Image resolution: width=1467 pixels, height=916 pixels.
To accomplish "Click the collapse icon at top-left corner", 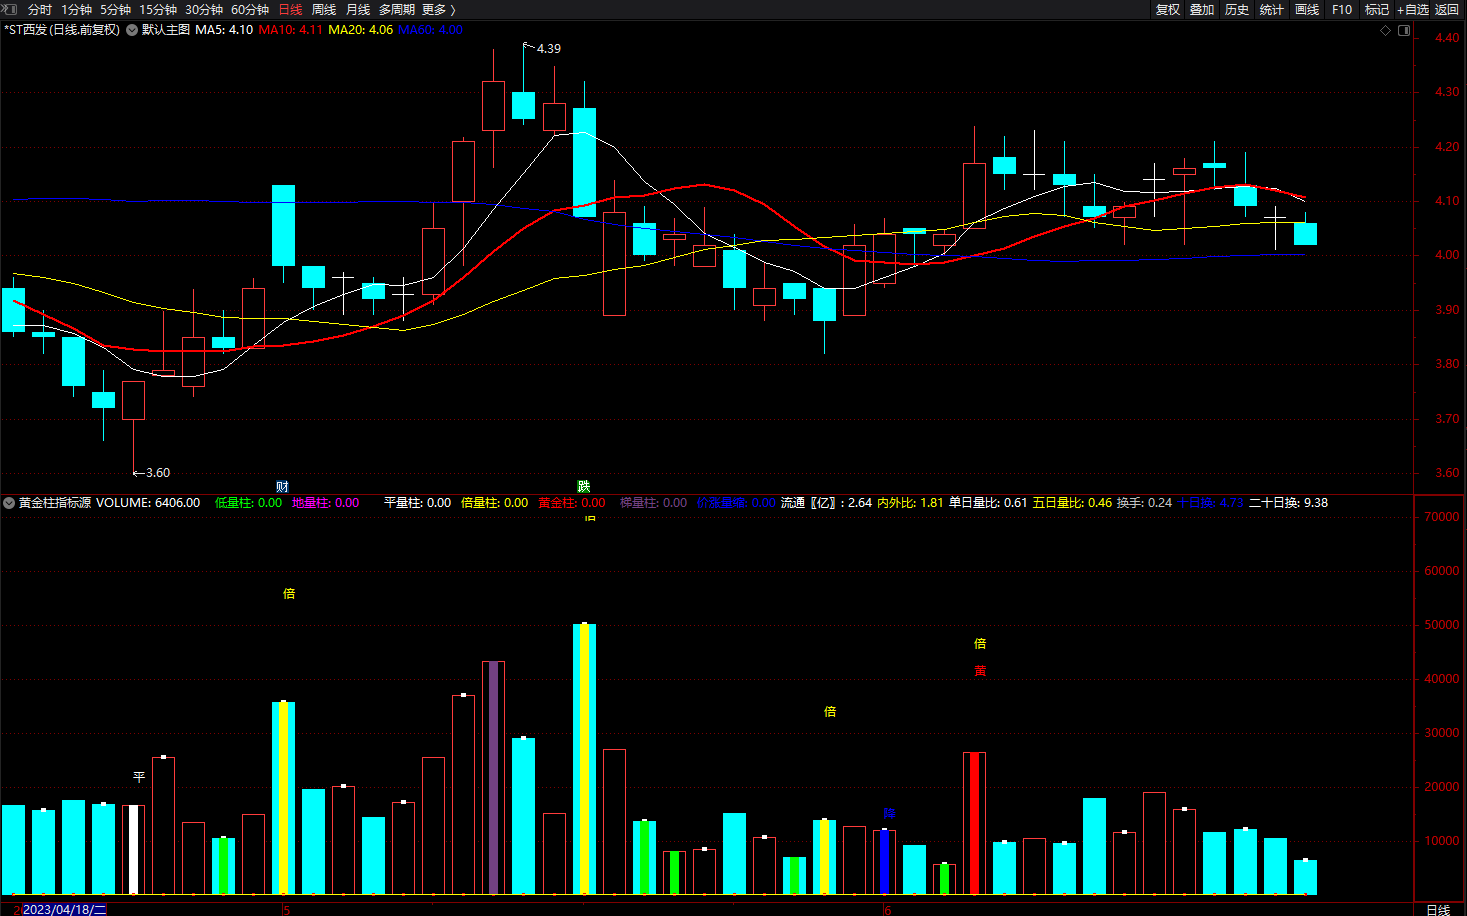I will pyautogui.click(x=10, y=9).
